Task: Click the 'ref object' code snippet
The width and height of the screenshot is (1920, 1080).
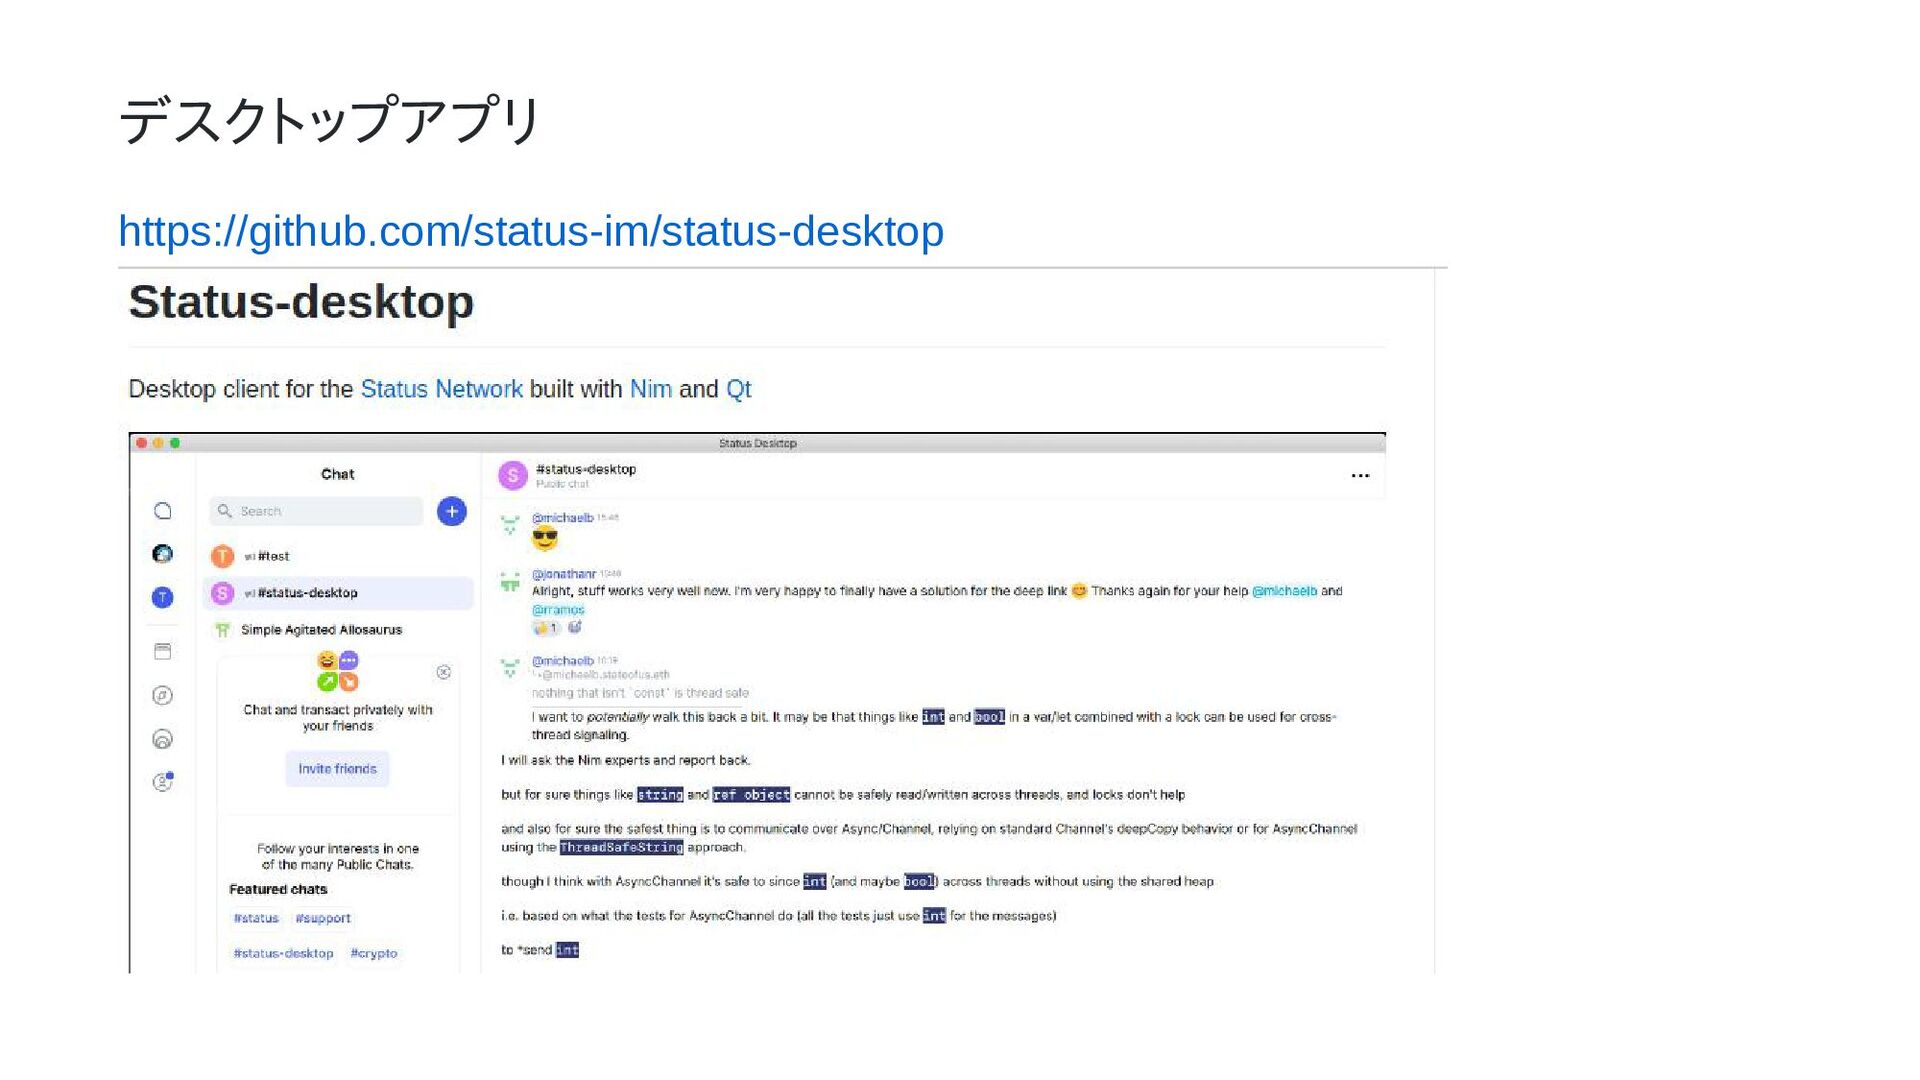Action: coord(751,795)
